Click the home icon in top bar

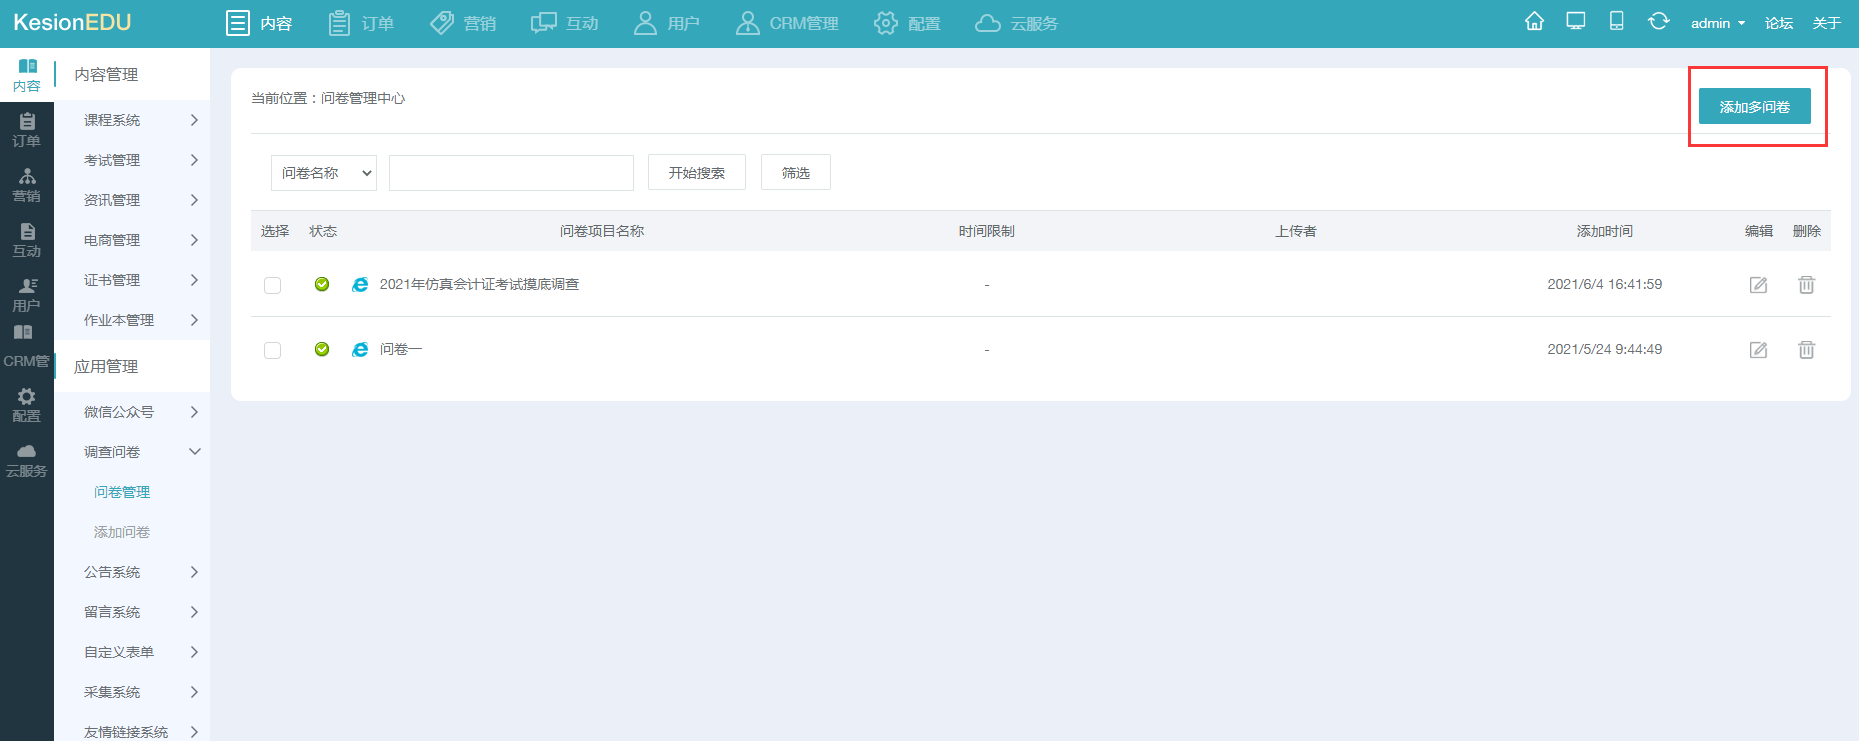[x=1534, y=22]
